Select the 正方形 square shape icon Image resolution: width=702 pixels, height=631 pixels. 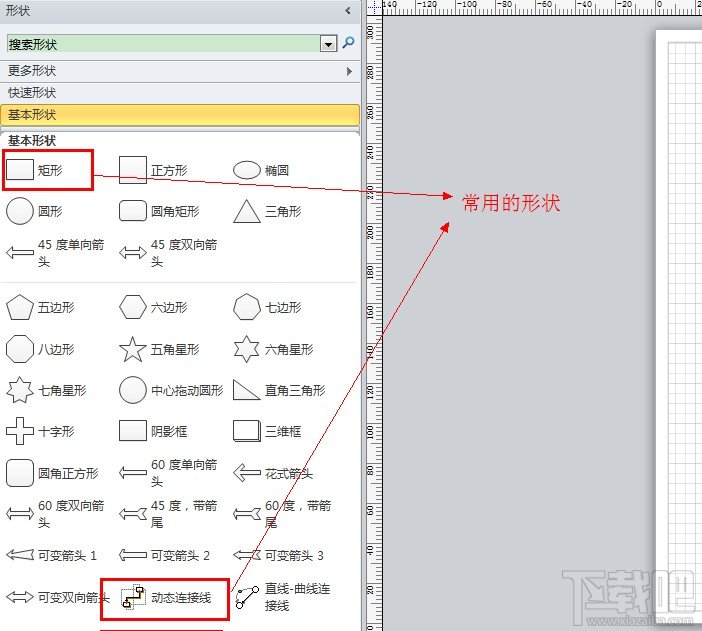pos(133,170)
